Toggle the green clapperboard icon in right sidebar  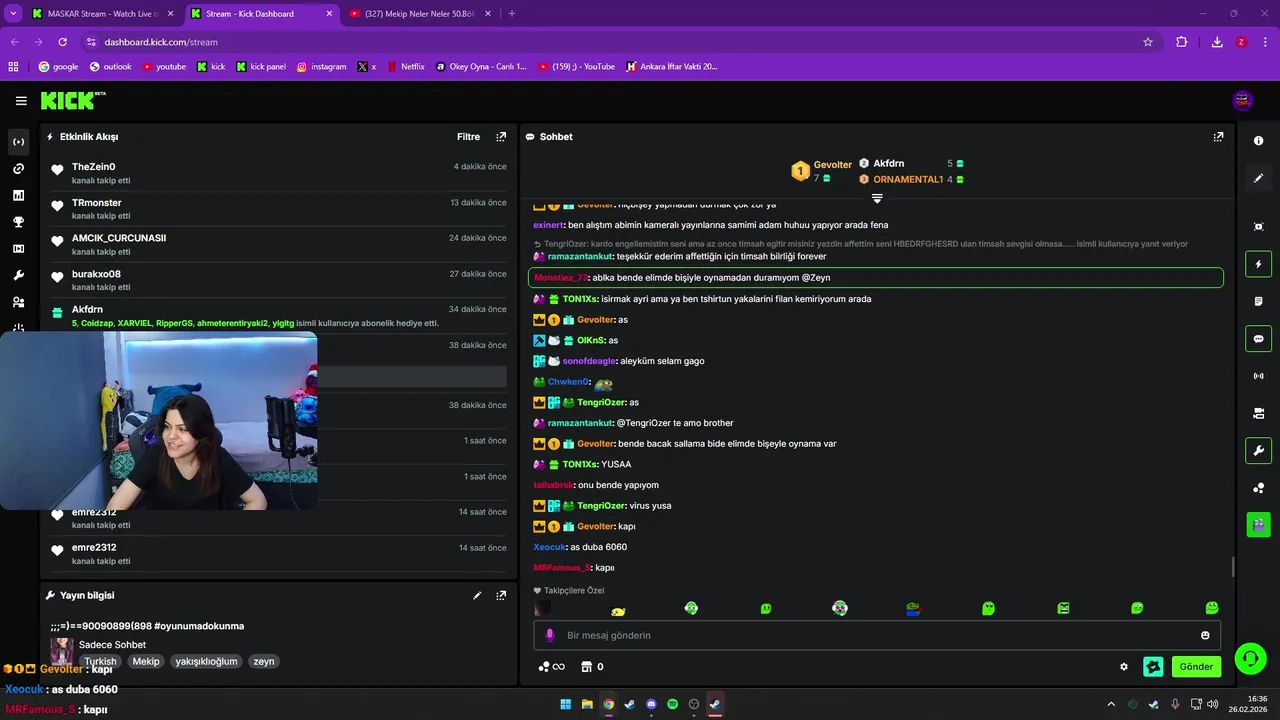tap(1258, 523)
